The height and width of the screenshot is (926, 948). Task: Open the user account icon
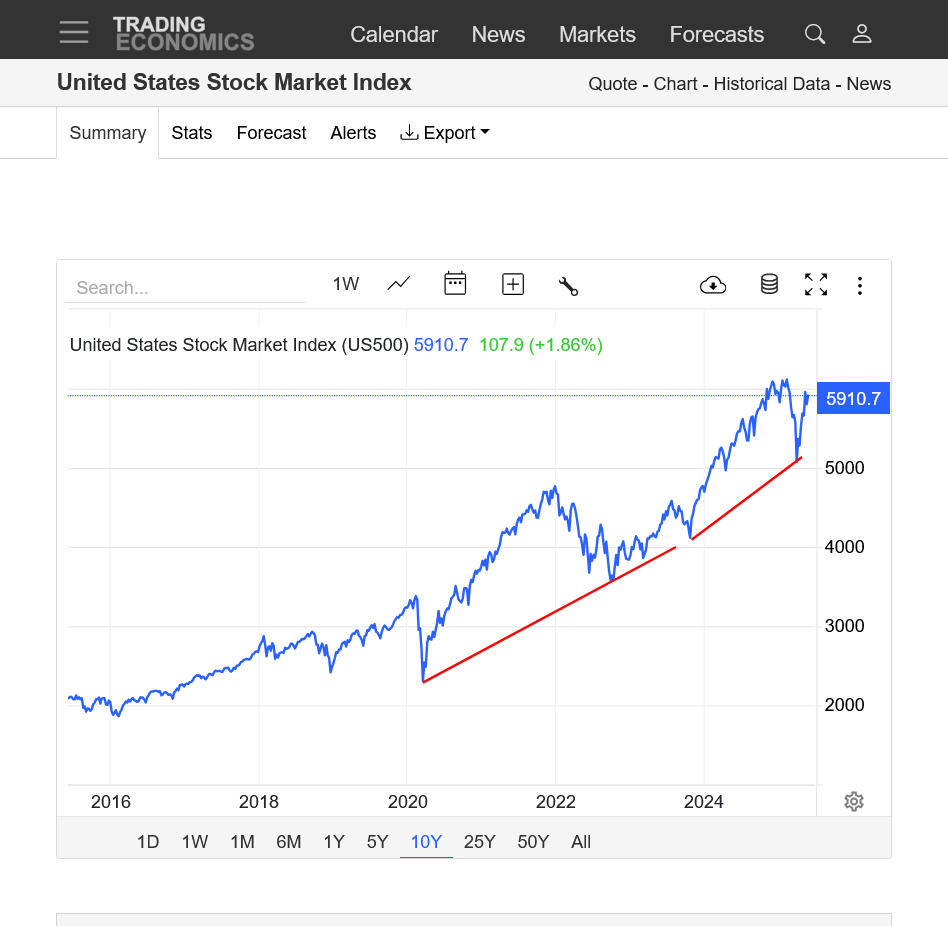pyautogui.click(x=862, y=34)
